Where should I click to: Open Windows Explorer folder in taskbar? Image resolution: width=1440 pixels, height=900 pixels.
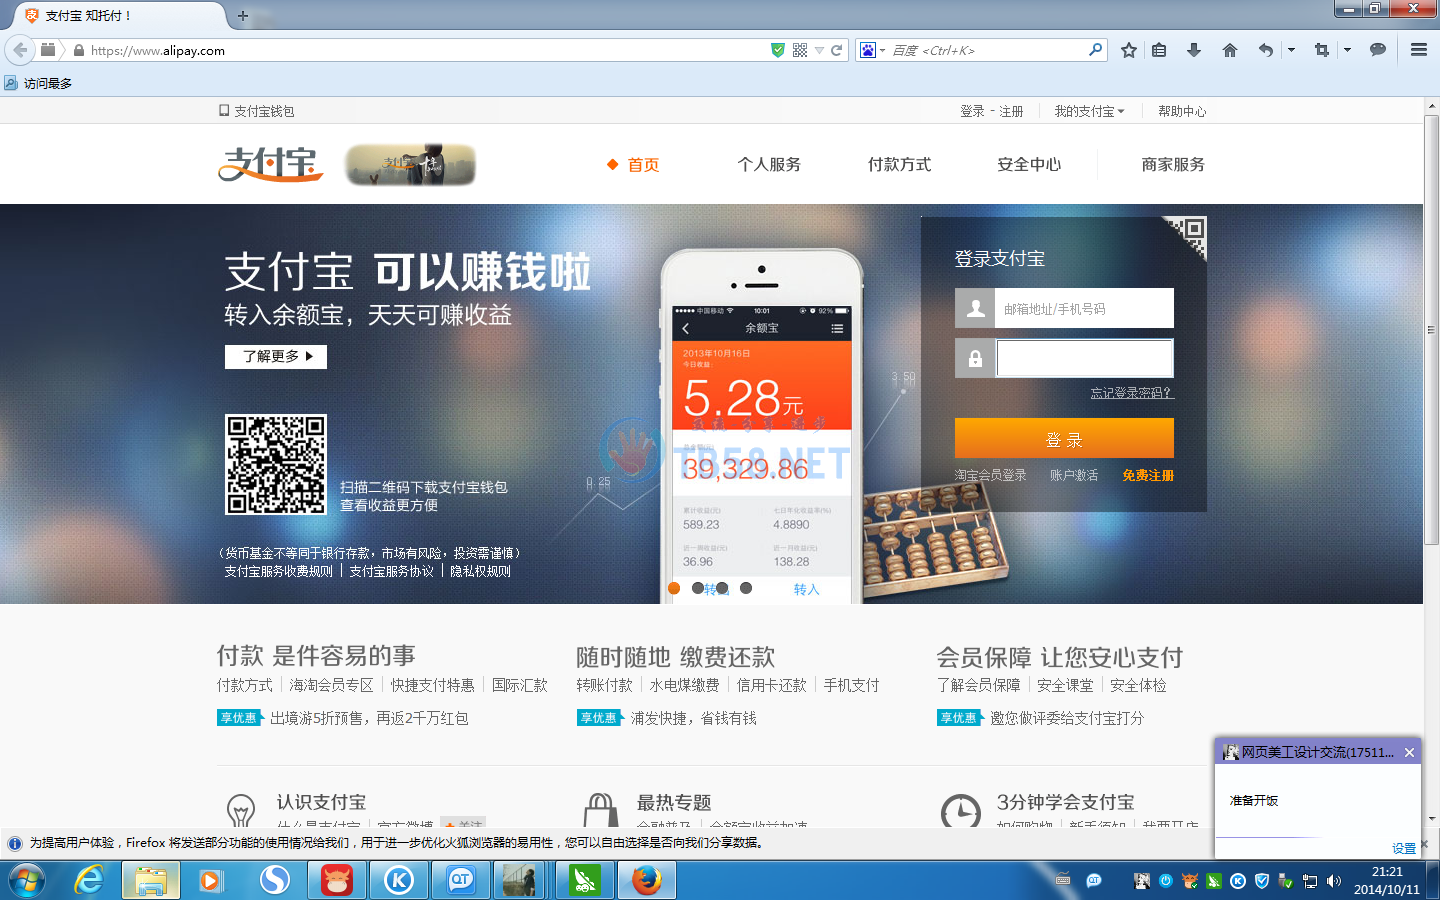tap(151, 881)
